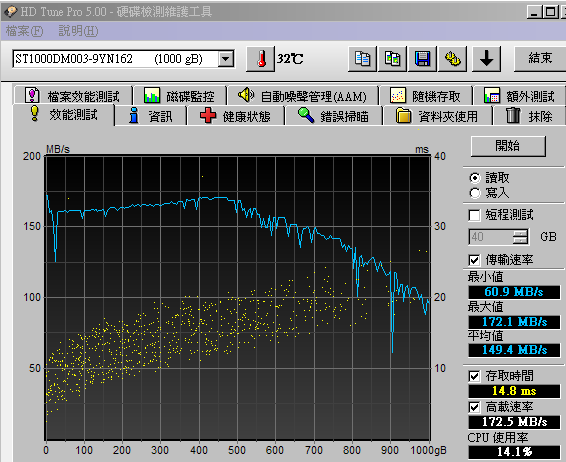Open the 錯誤掃瞄 tab with magnifier icon
Viewport: 566px width, 462px height.
pyautogui.click(x=334, y=116)
